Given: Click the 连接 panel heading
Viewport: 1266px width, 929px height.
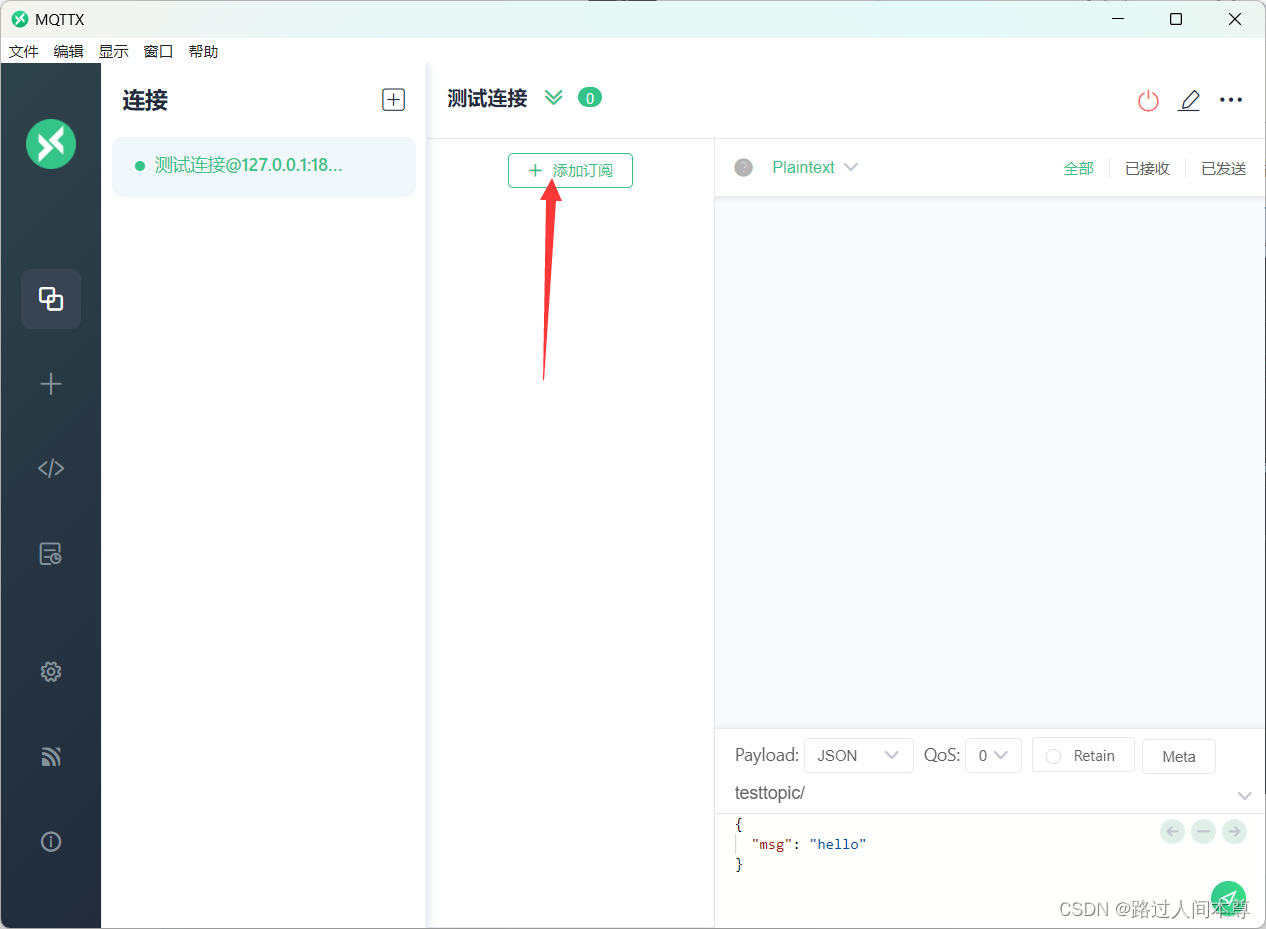Looking at the screenshot, I should (x=145, y=100).
